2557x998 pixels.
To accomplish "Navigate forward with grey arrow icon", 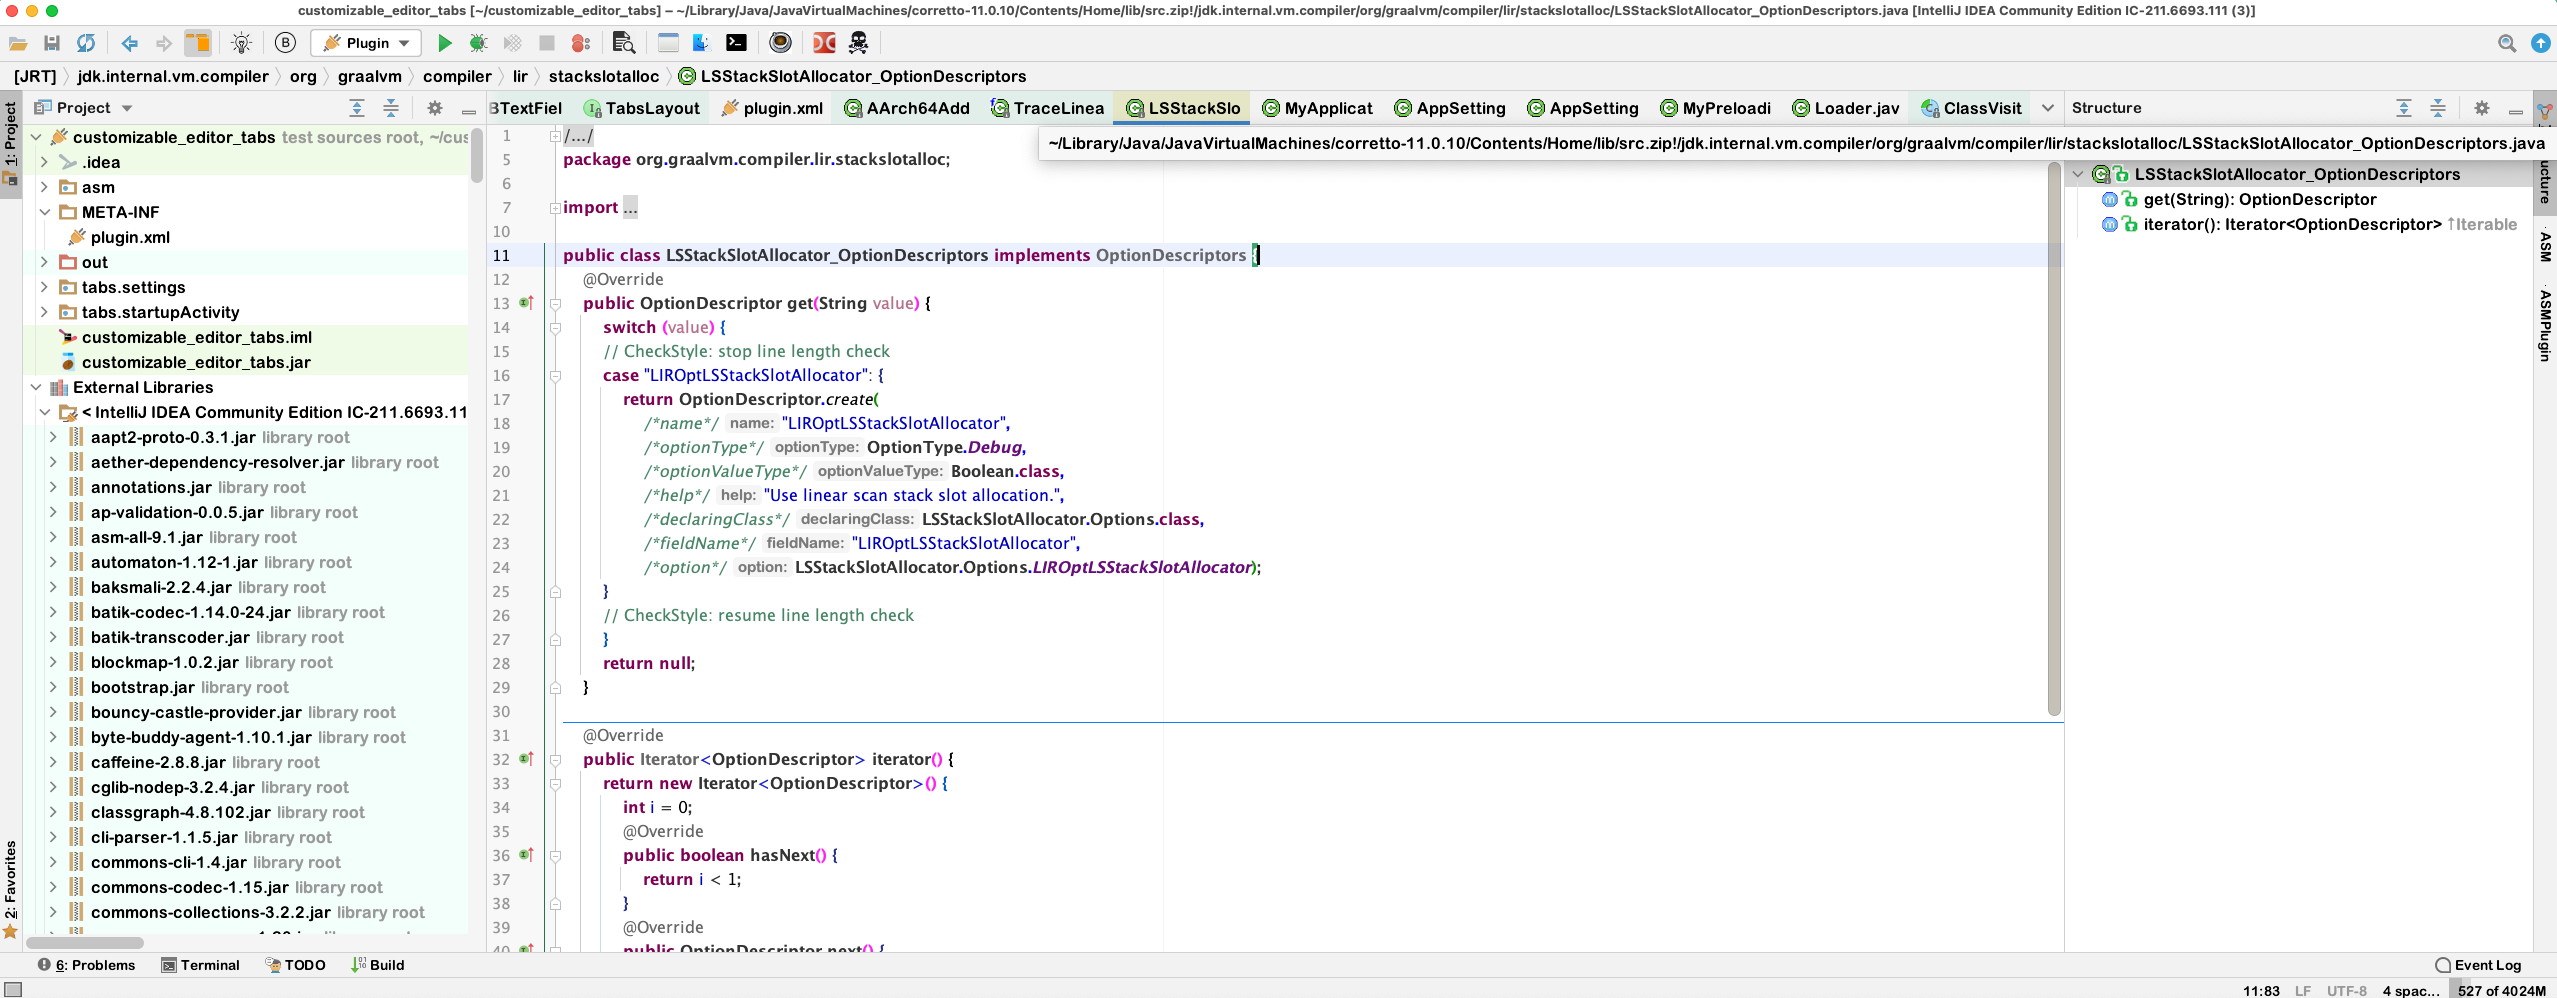I will pyautogui.click(x=164, y=43).
